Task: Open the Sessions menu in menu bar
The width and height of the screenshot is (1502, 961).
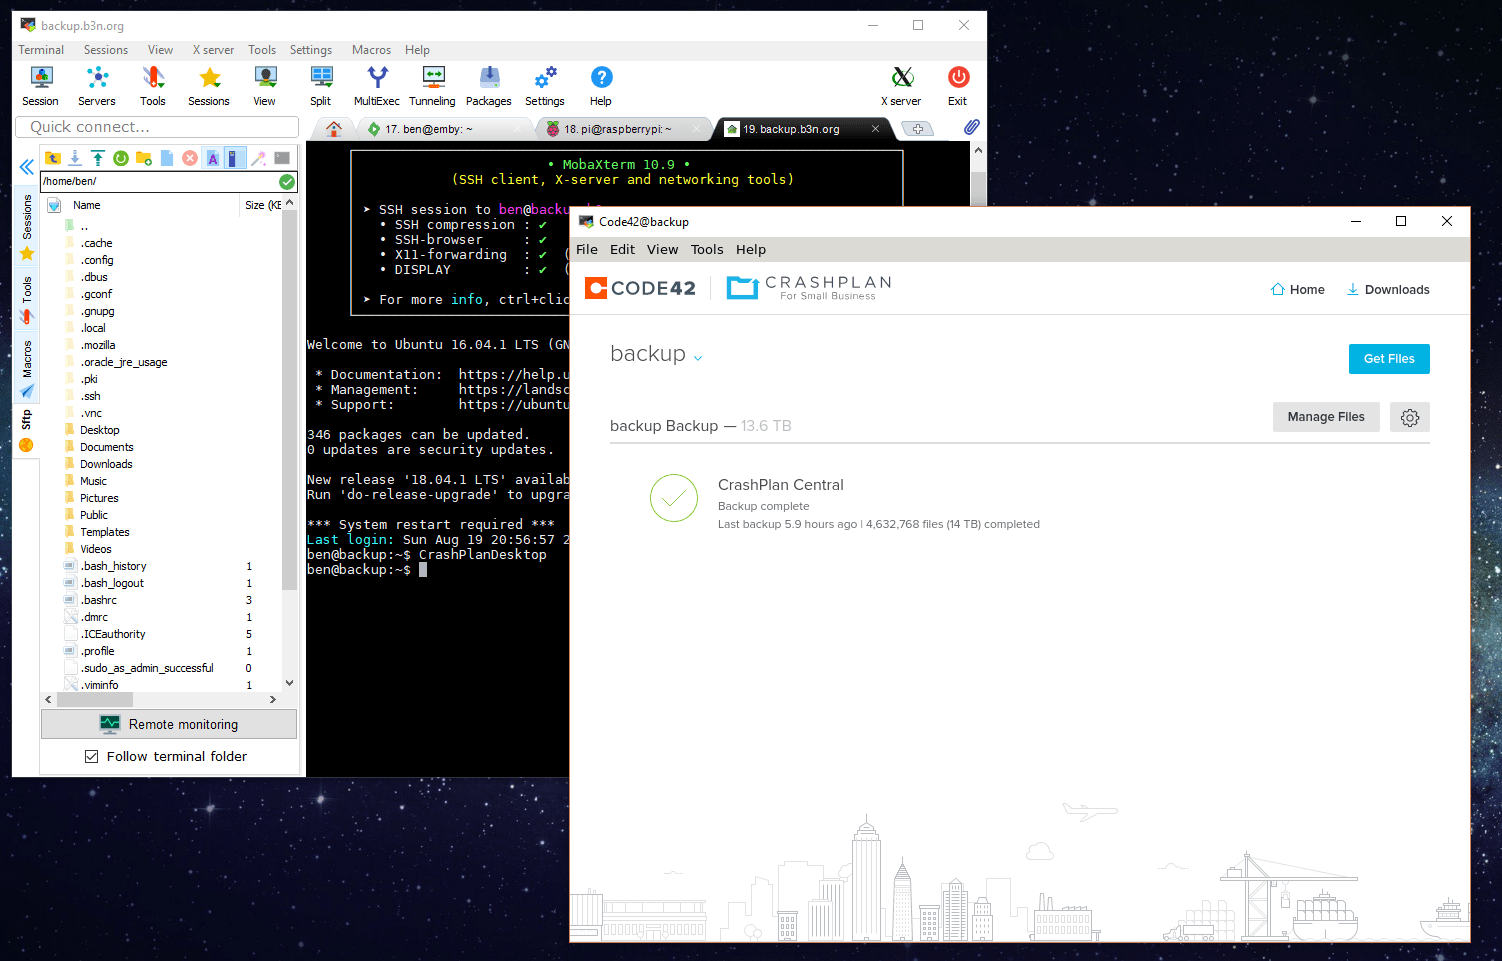Action: point(106,50)
